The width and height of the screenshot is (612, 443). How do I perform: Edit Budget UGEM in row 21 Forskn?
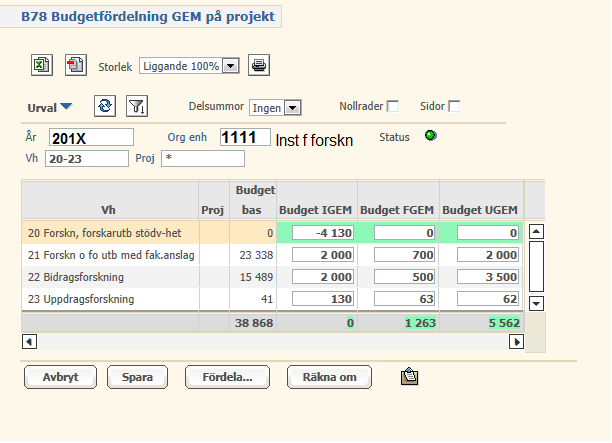pos(488,255)
